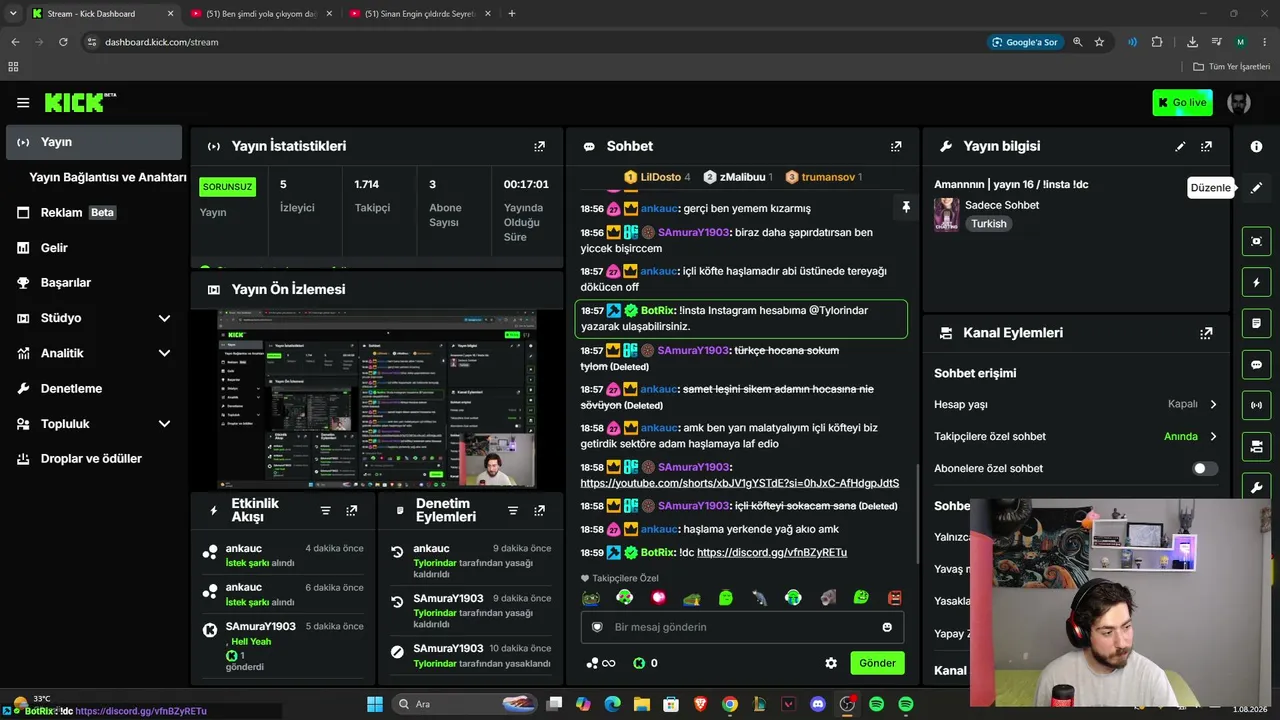This screenshot has height=720, width=1280.
Task: Bookmark this page with the star icon
Action: point(1099,42)
